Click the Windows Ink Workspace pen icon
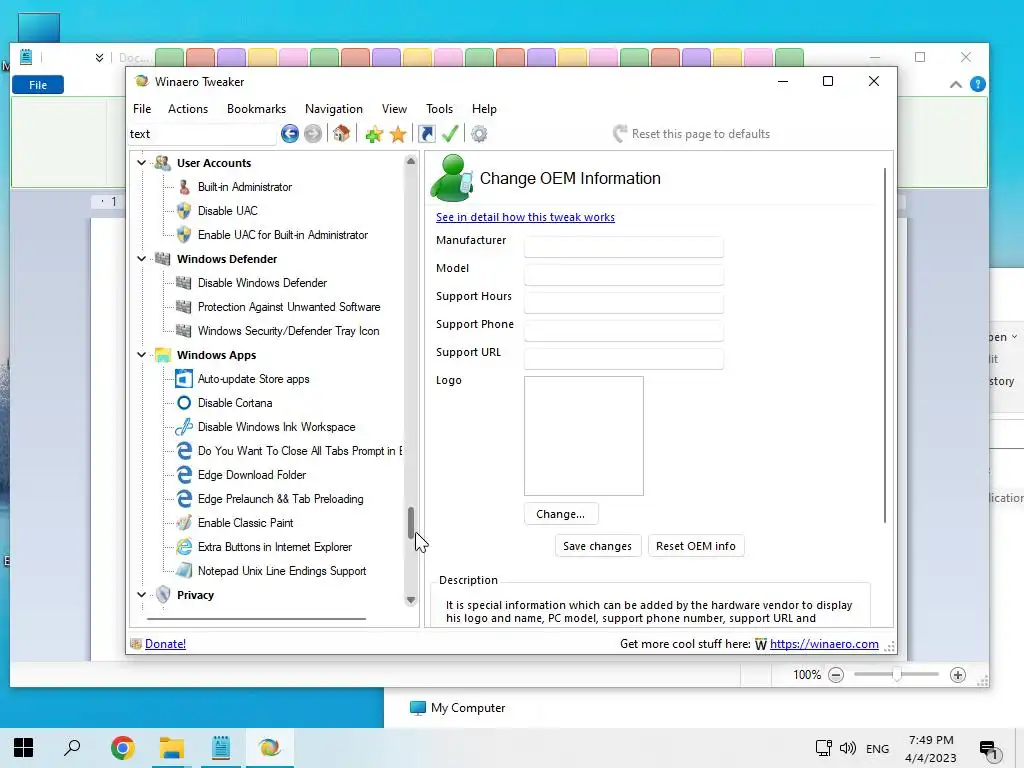The image size is (1024, 768). coord(184,427)
